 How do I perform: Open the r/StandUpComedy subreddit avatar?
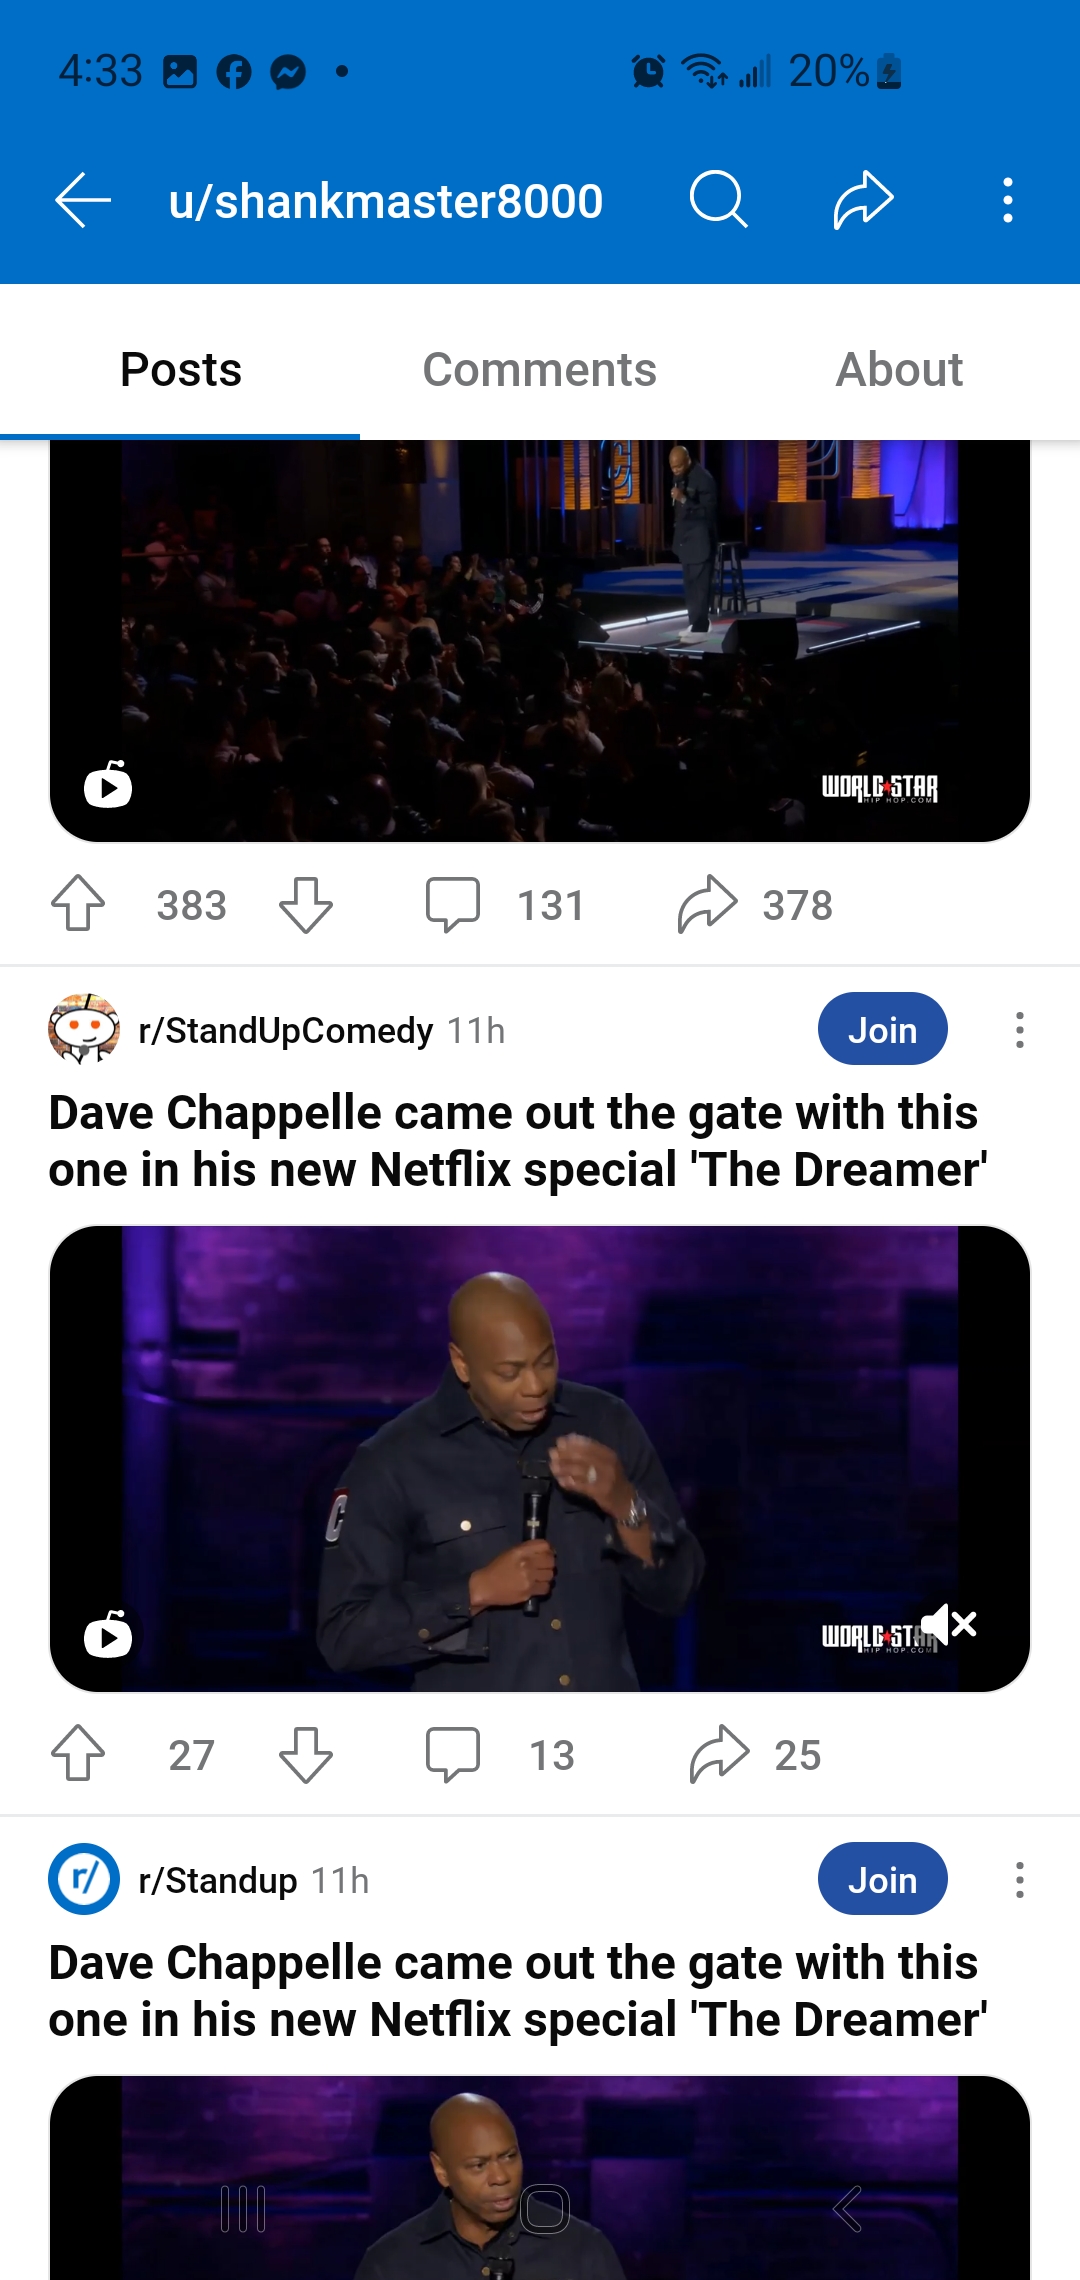84,1029
